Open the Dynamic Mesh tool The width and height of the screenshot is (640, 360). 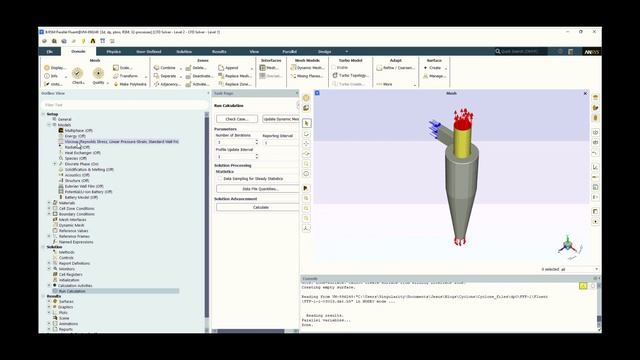pos(307,68)
